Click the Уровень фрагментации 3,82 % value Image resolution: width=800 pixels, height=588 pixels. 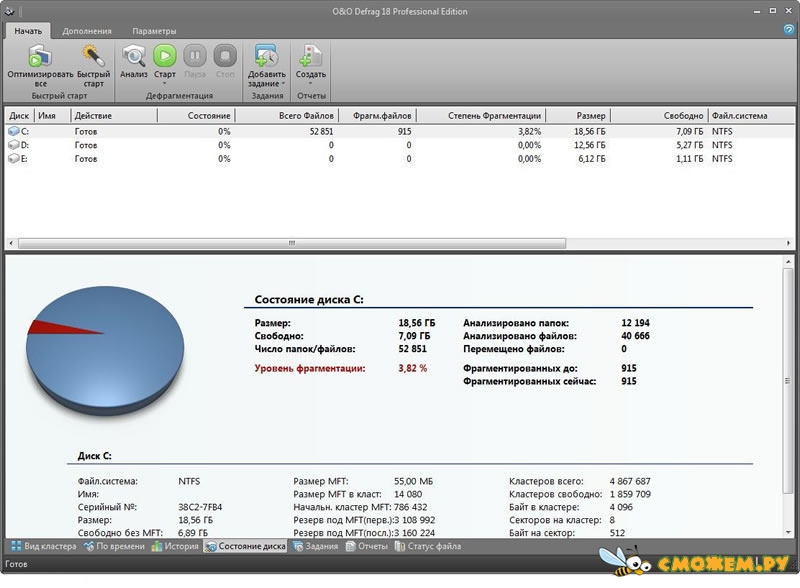(412, 368)
